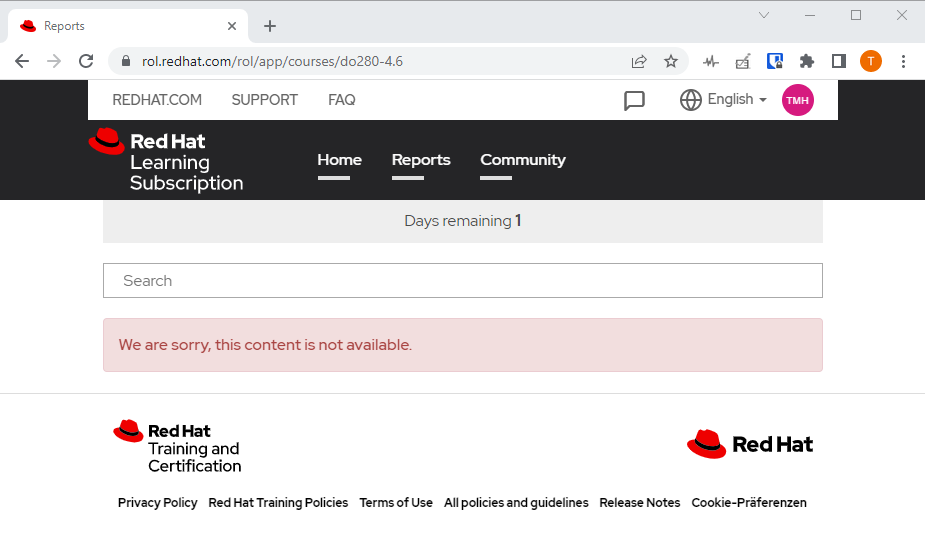Screen dimensions: 925x551
Task: Open the tab search chevron
Action: (x=764, y=15)
